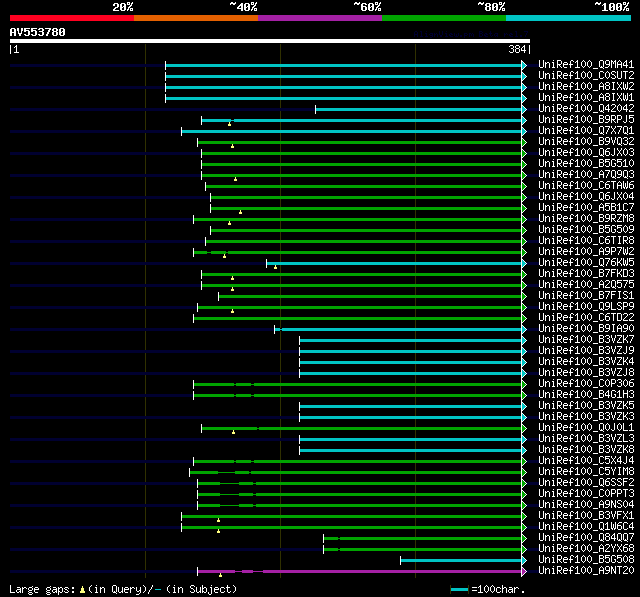The image size is (640, 597).
Task: Select label UniRef100_Q6JX03
Action: pos(586,152)
